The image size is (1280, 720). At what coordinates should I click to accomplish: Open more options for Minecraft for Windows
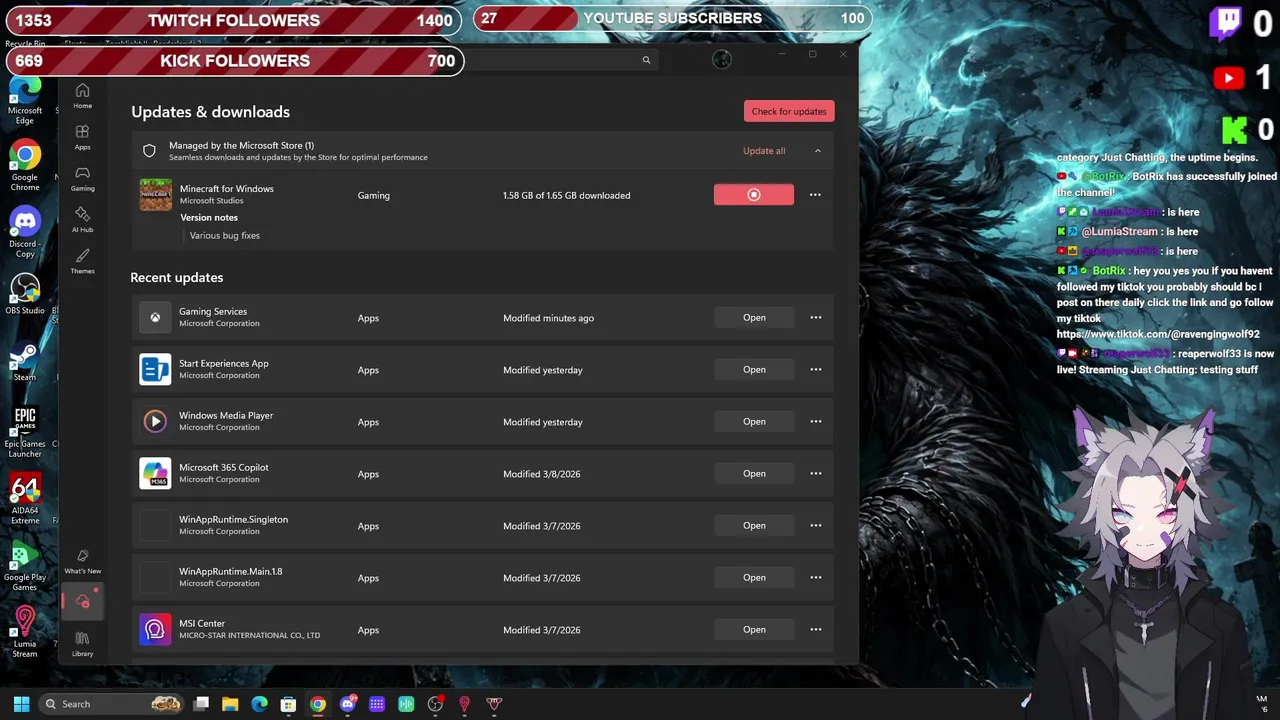pos(815,195)
